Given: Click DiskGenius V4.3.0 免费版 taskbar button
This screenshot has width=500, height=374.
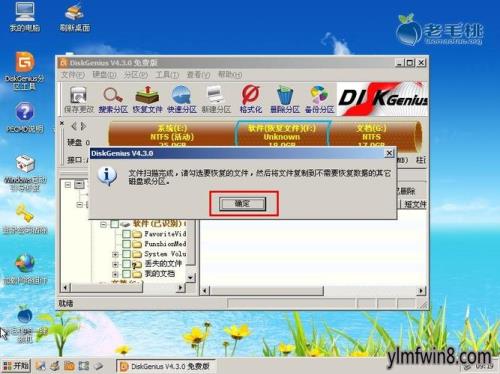Looking at the screenshot, I should click(x=166, y=366).
